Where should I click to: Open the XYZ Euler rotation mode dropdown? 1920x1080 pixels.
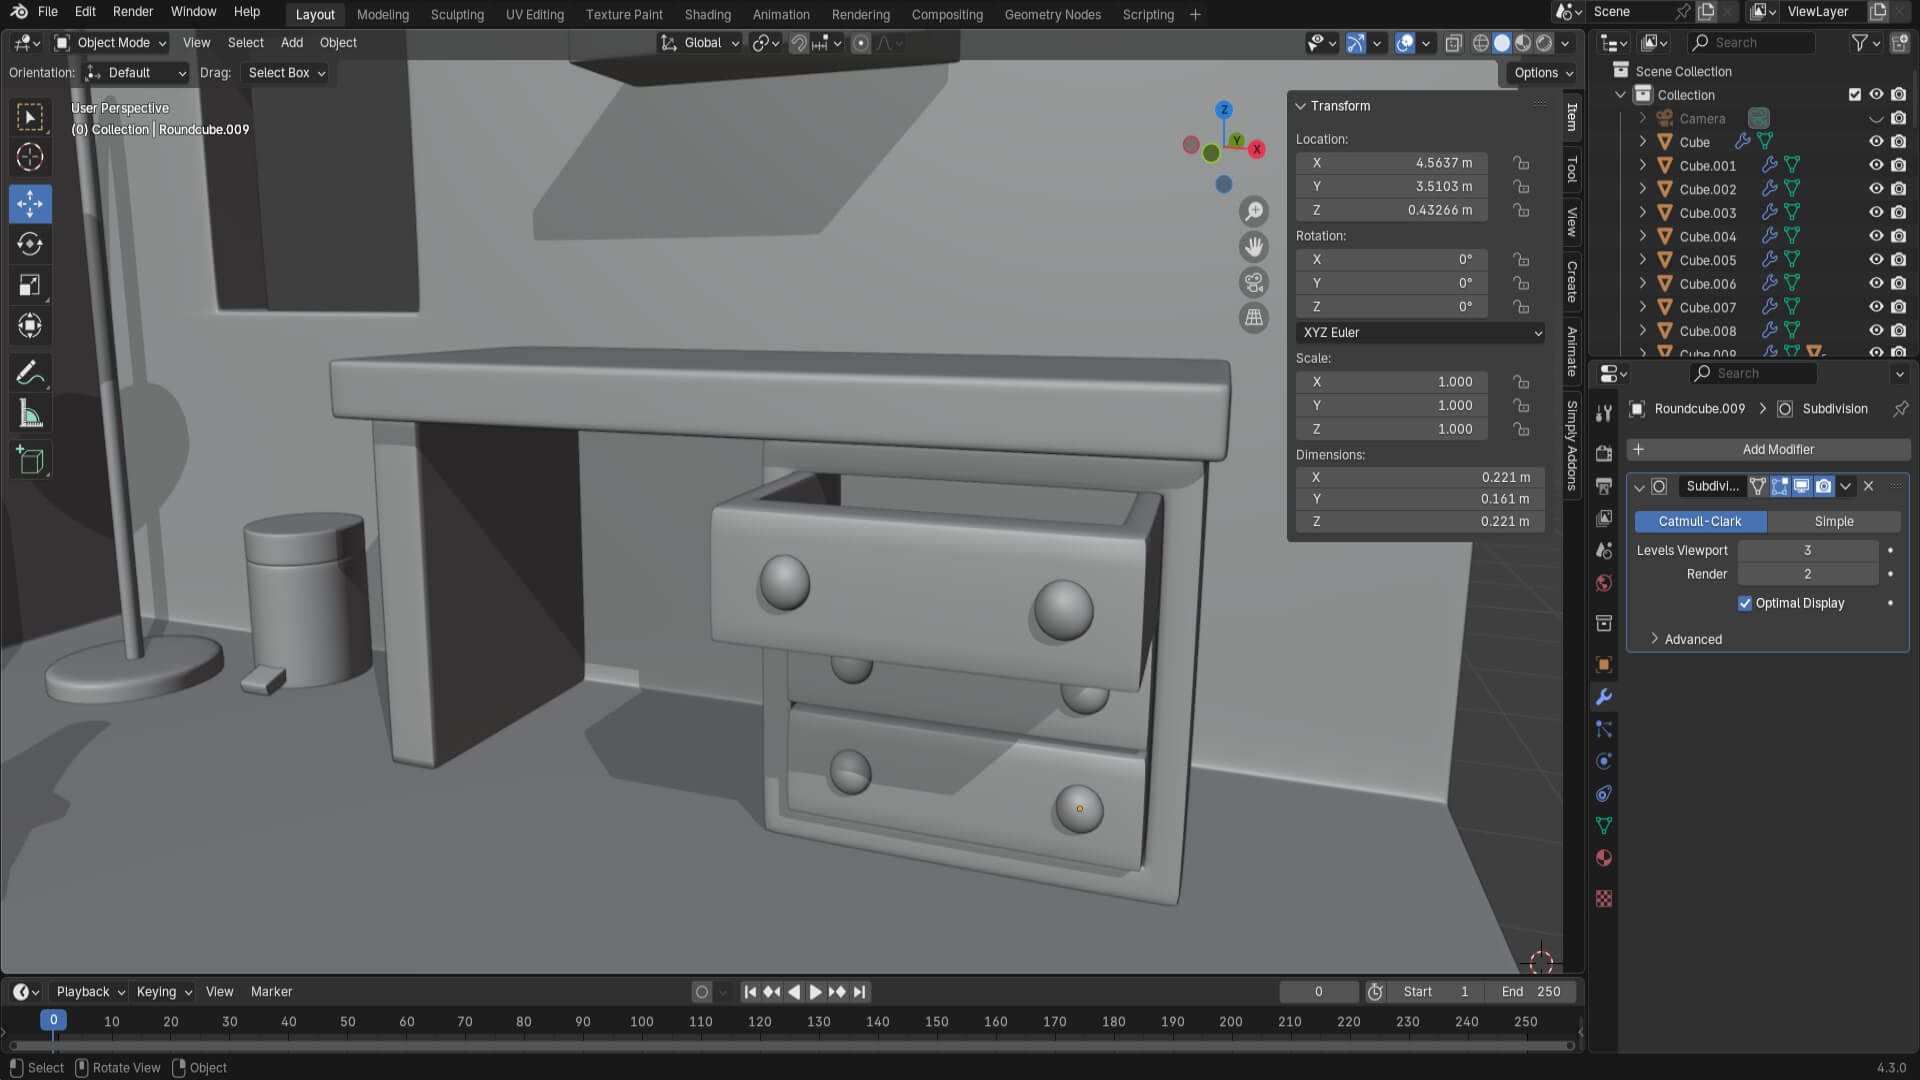point(1420,332)
